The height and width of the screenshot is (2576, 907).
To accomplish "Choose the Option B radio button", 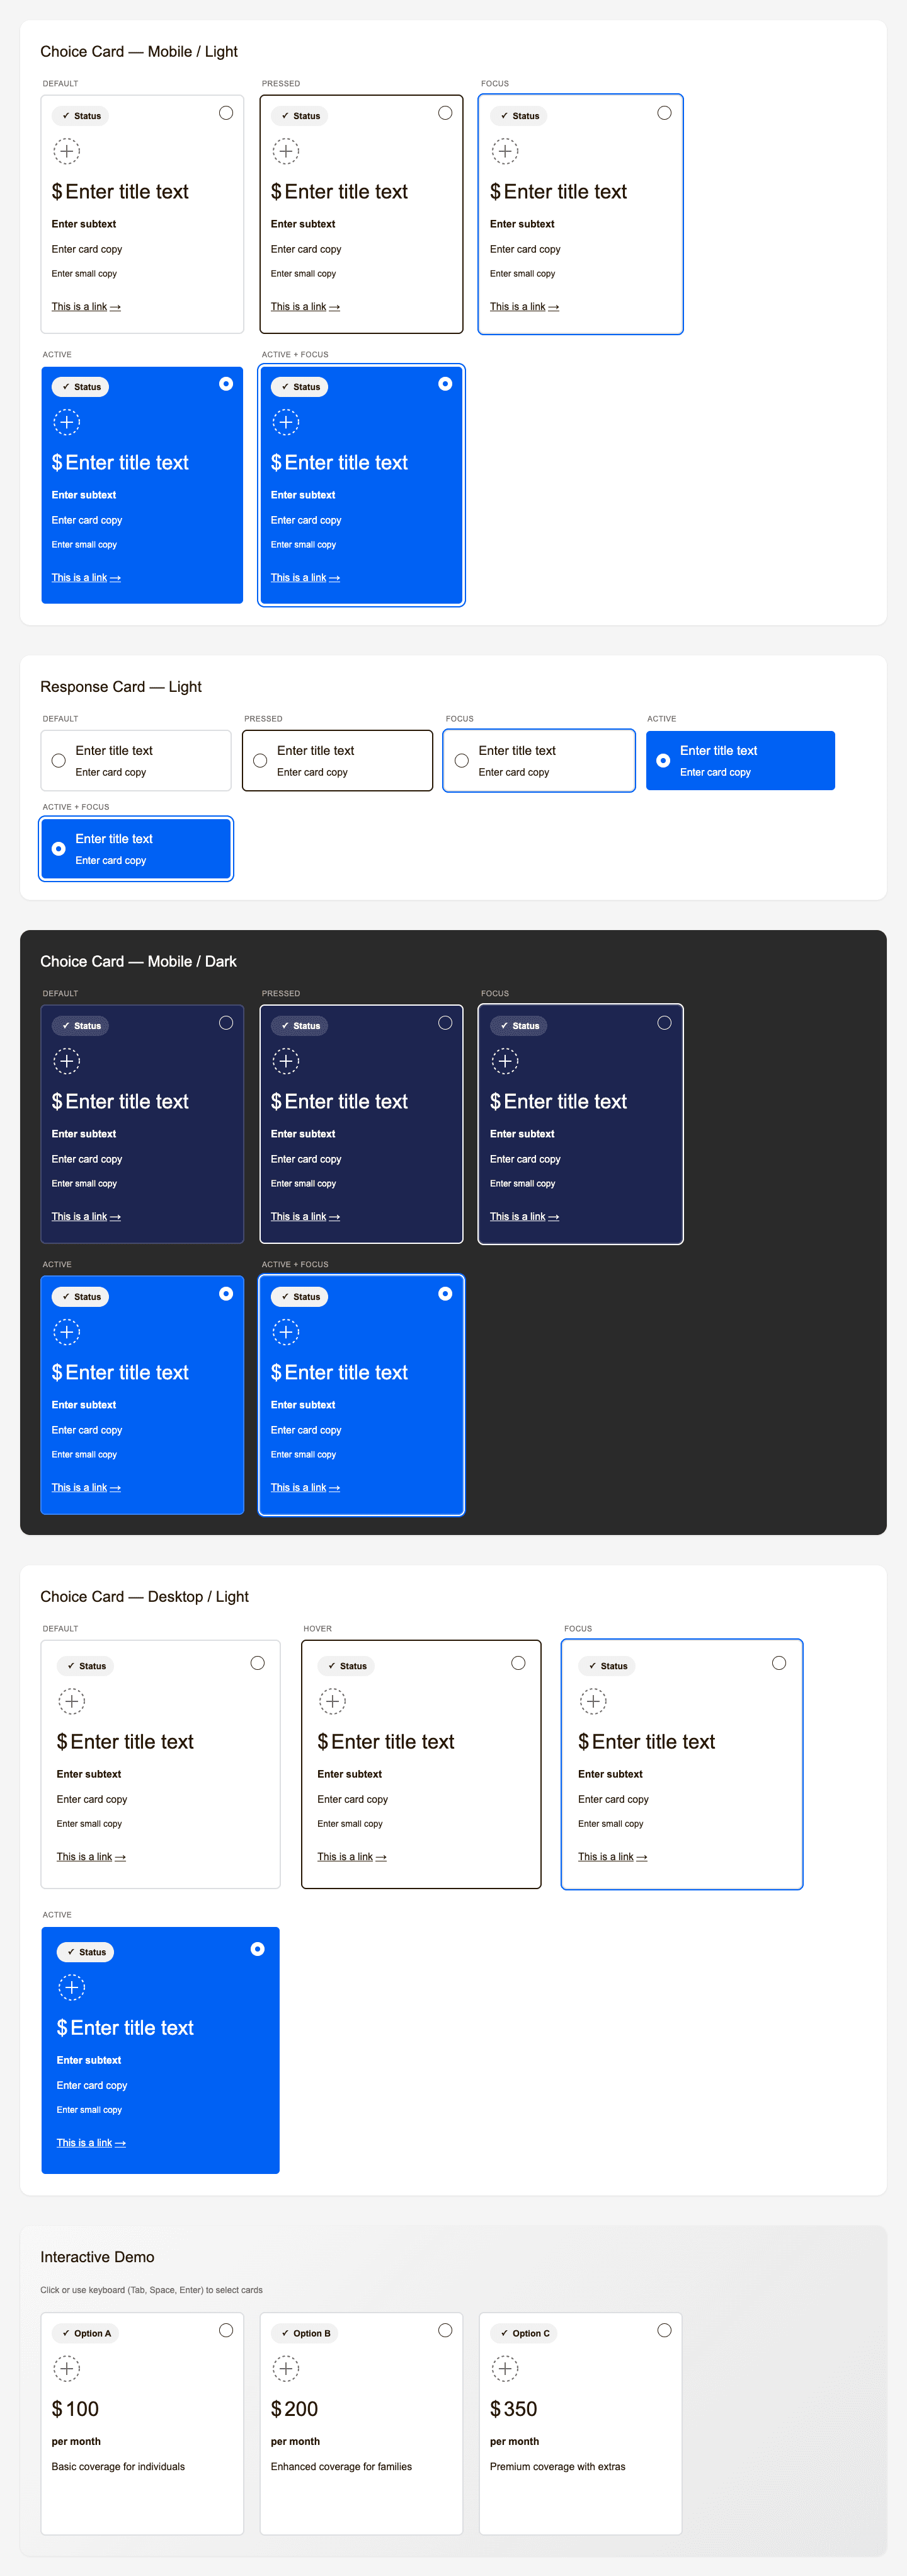I will (445, 2331).
